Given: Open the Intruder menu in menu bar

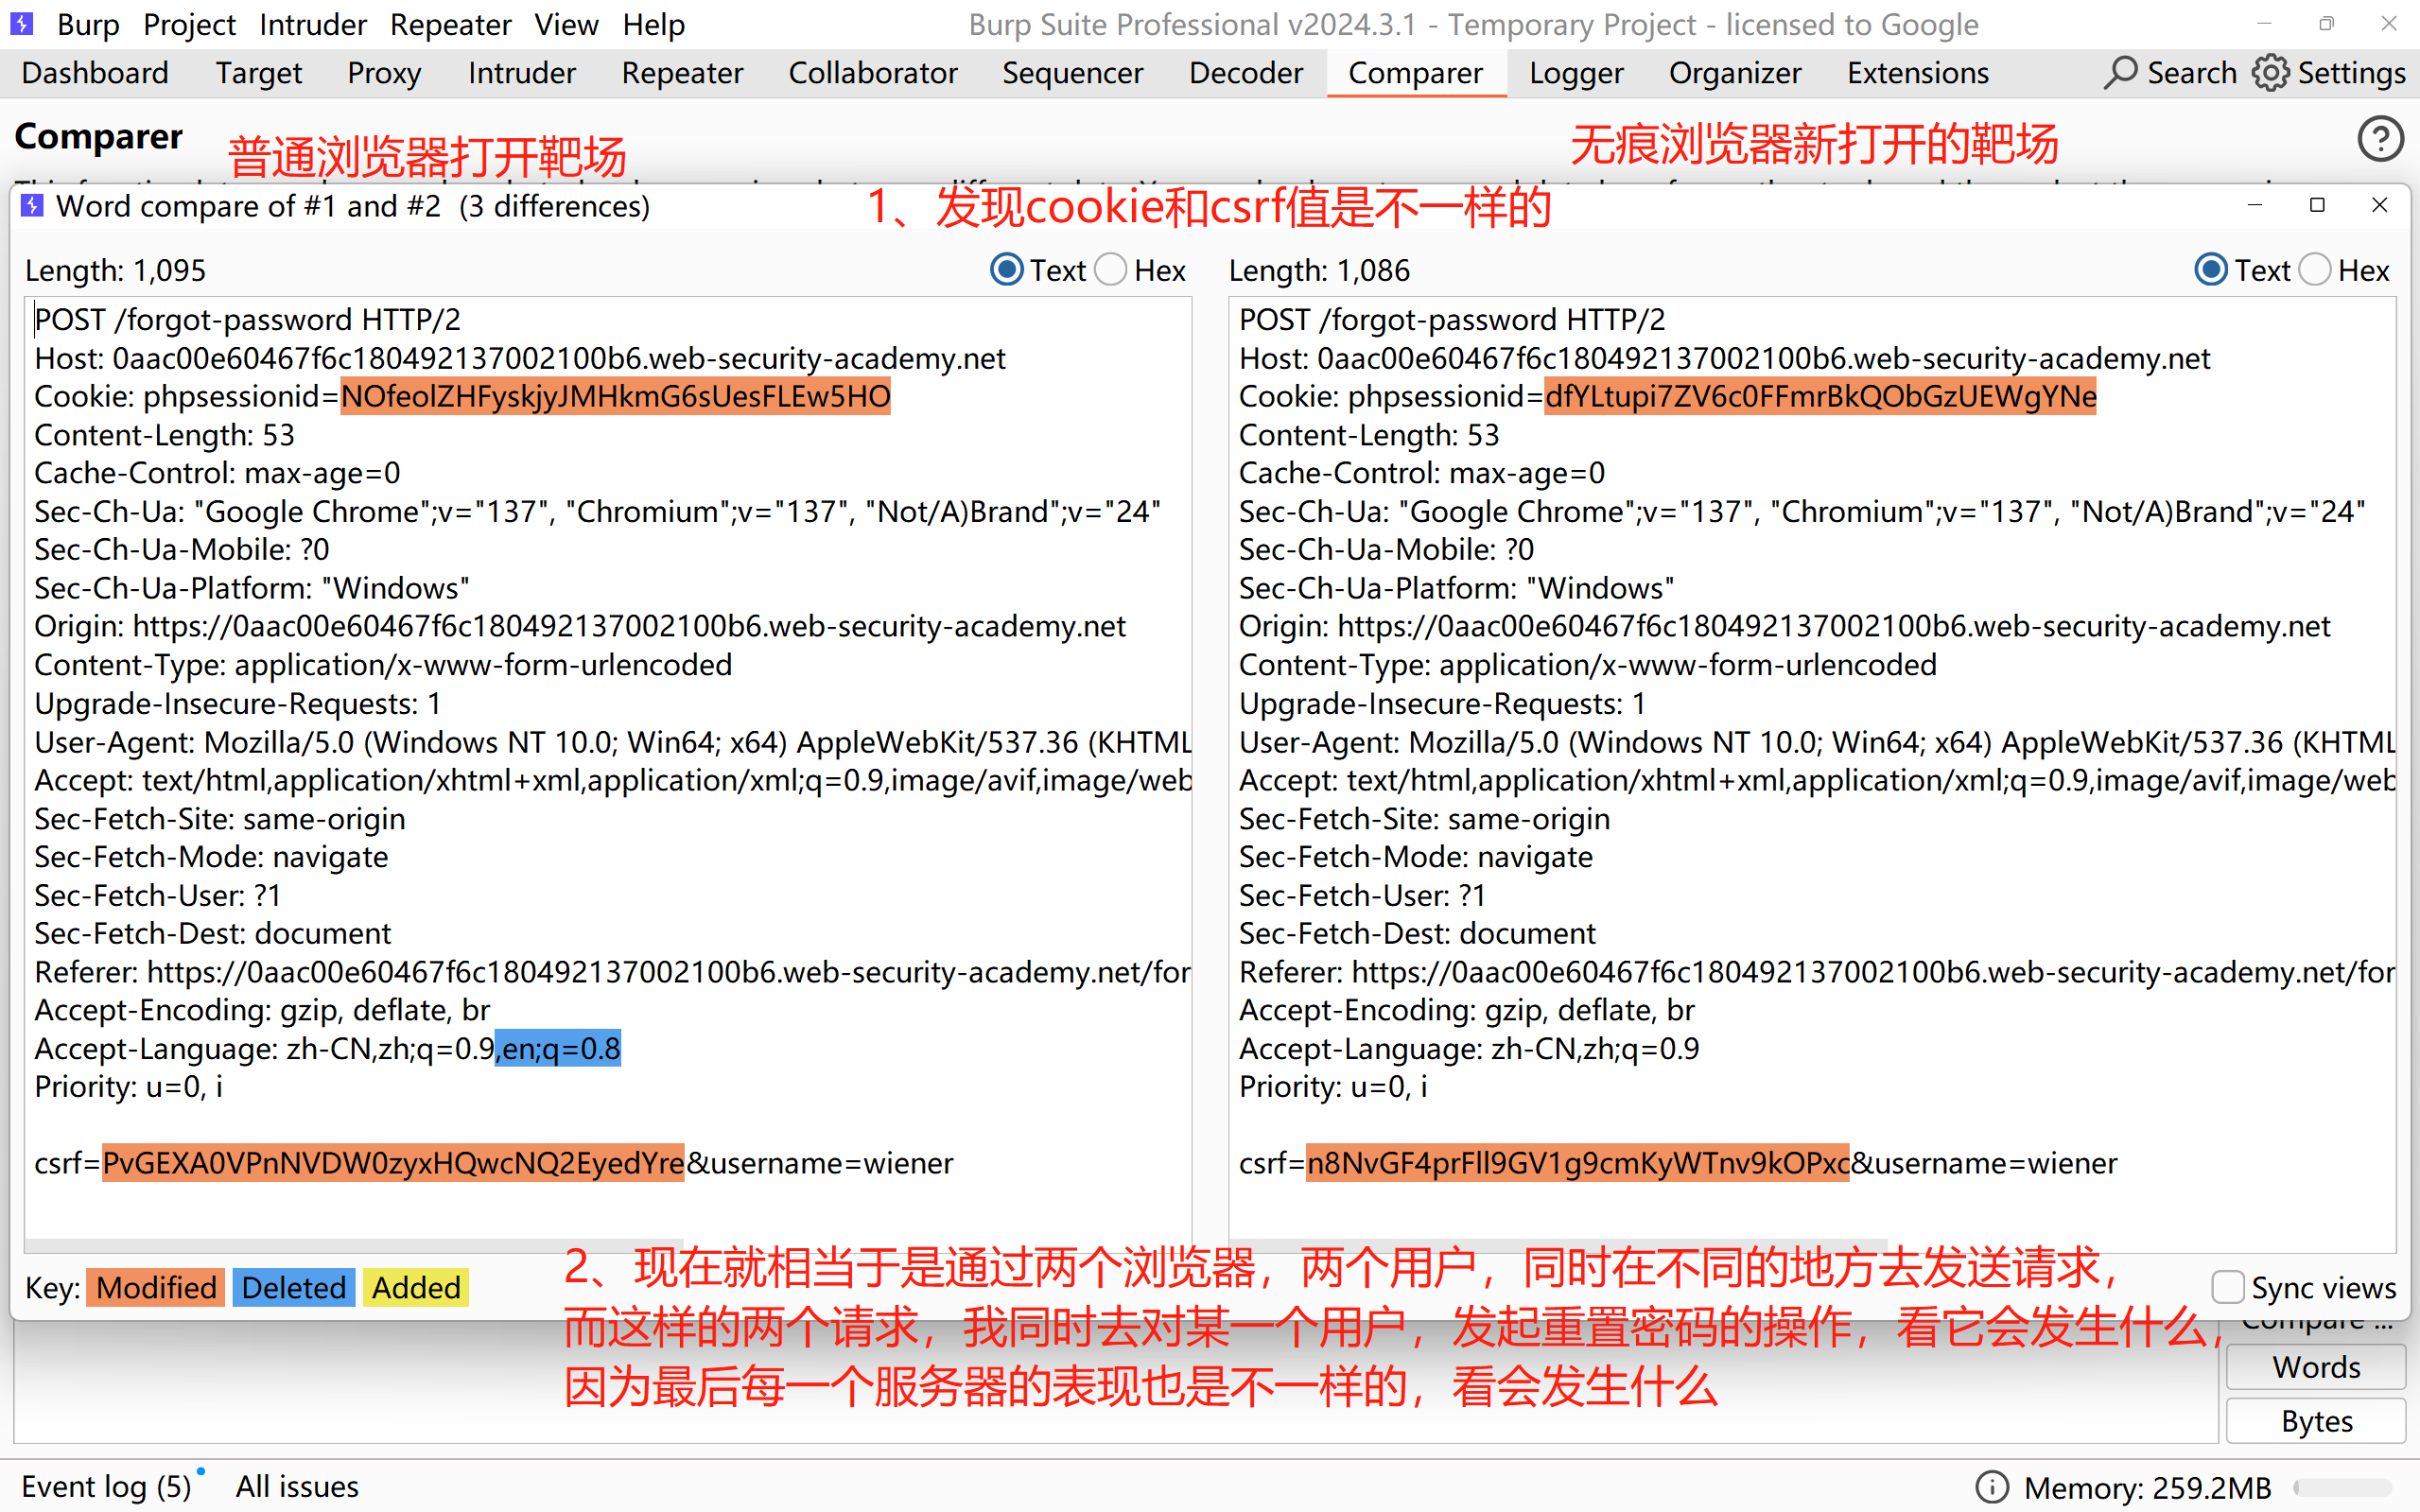Looking at the screenshot, I should tap(312, 24).
